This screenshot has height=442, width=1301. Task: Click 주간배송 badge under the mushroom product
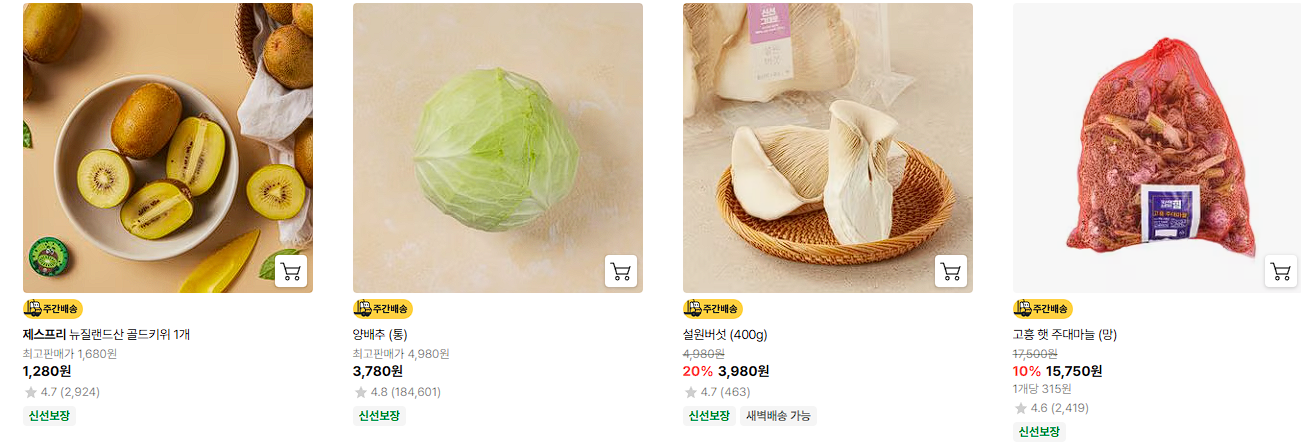[x=713, y=309]
